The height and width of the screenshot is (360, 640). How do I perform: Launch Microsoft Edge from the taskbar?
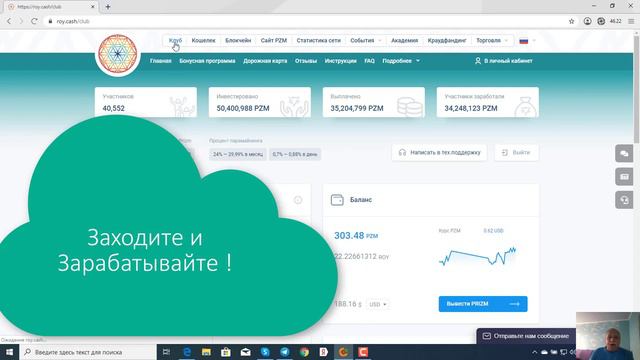coord(187,352)
